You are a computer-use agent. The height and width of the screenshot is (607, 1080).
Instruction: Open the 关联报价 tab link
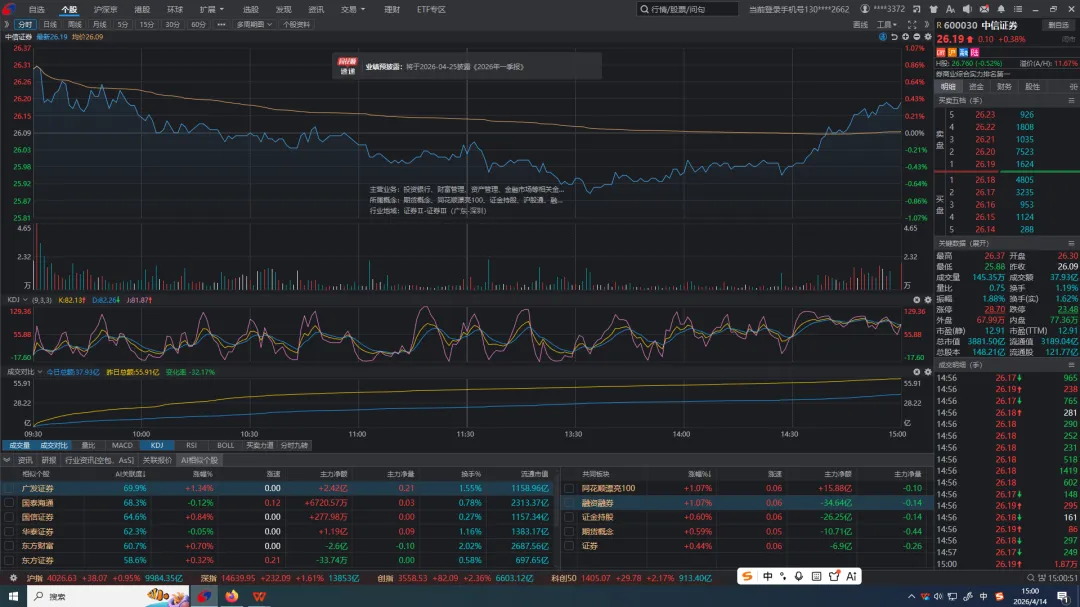coord(157,460)
